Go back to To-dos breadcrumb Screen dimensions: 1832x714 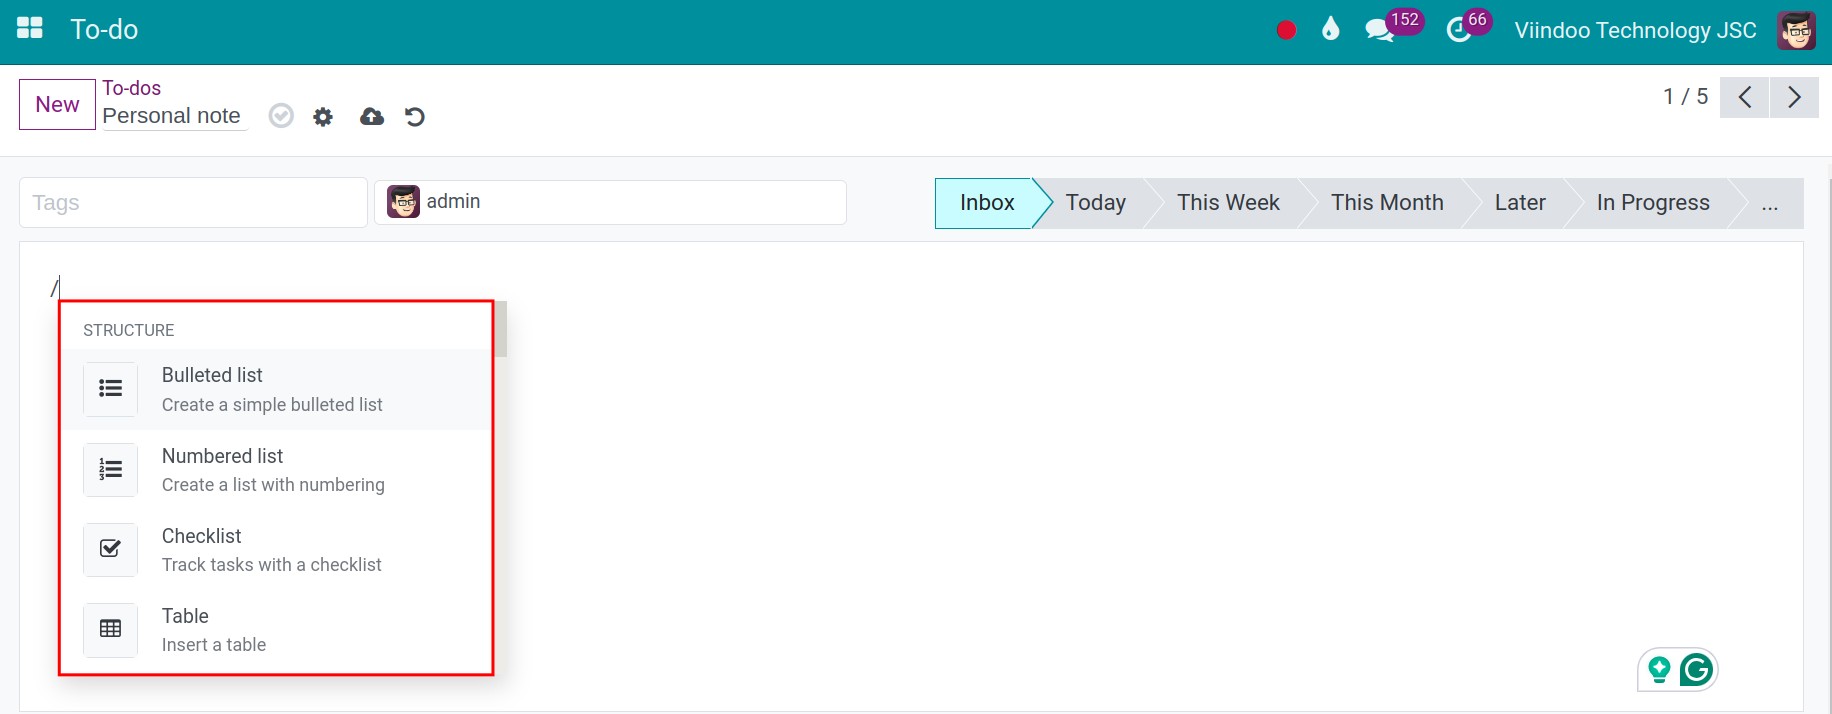[x=131, y=88]
